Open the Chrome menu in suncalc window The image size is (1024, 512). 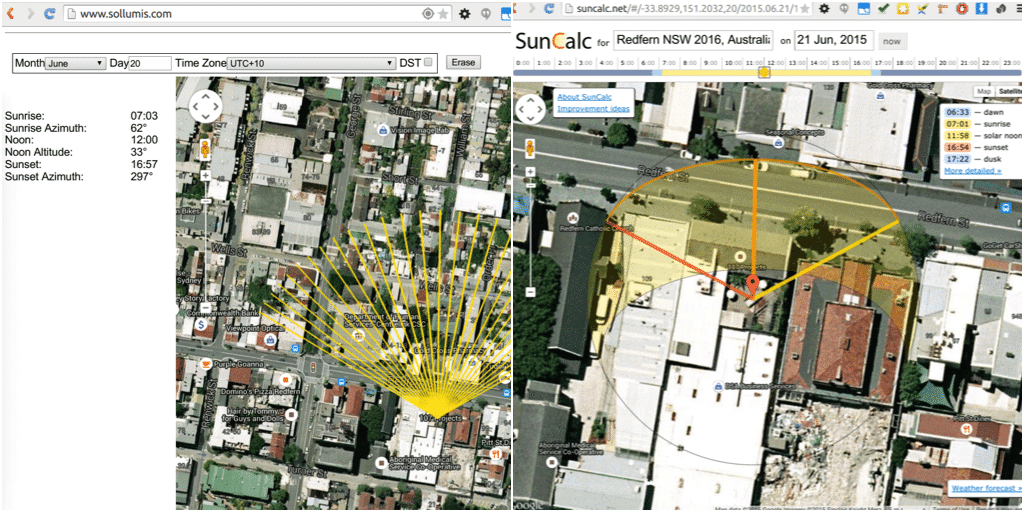[1019, 8]
